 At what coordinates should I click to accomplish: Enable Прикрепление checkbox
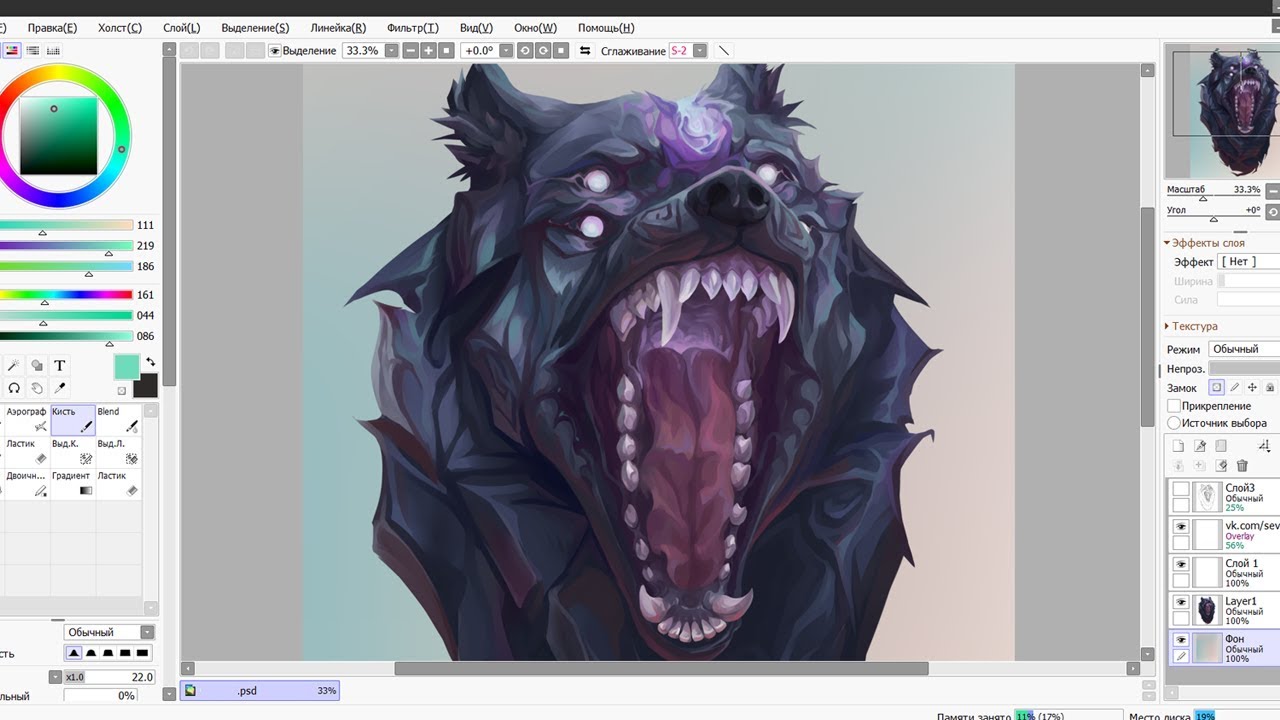(x=1175, y=406)
